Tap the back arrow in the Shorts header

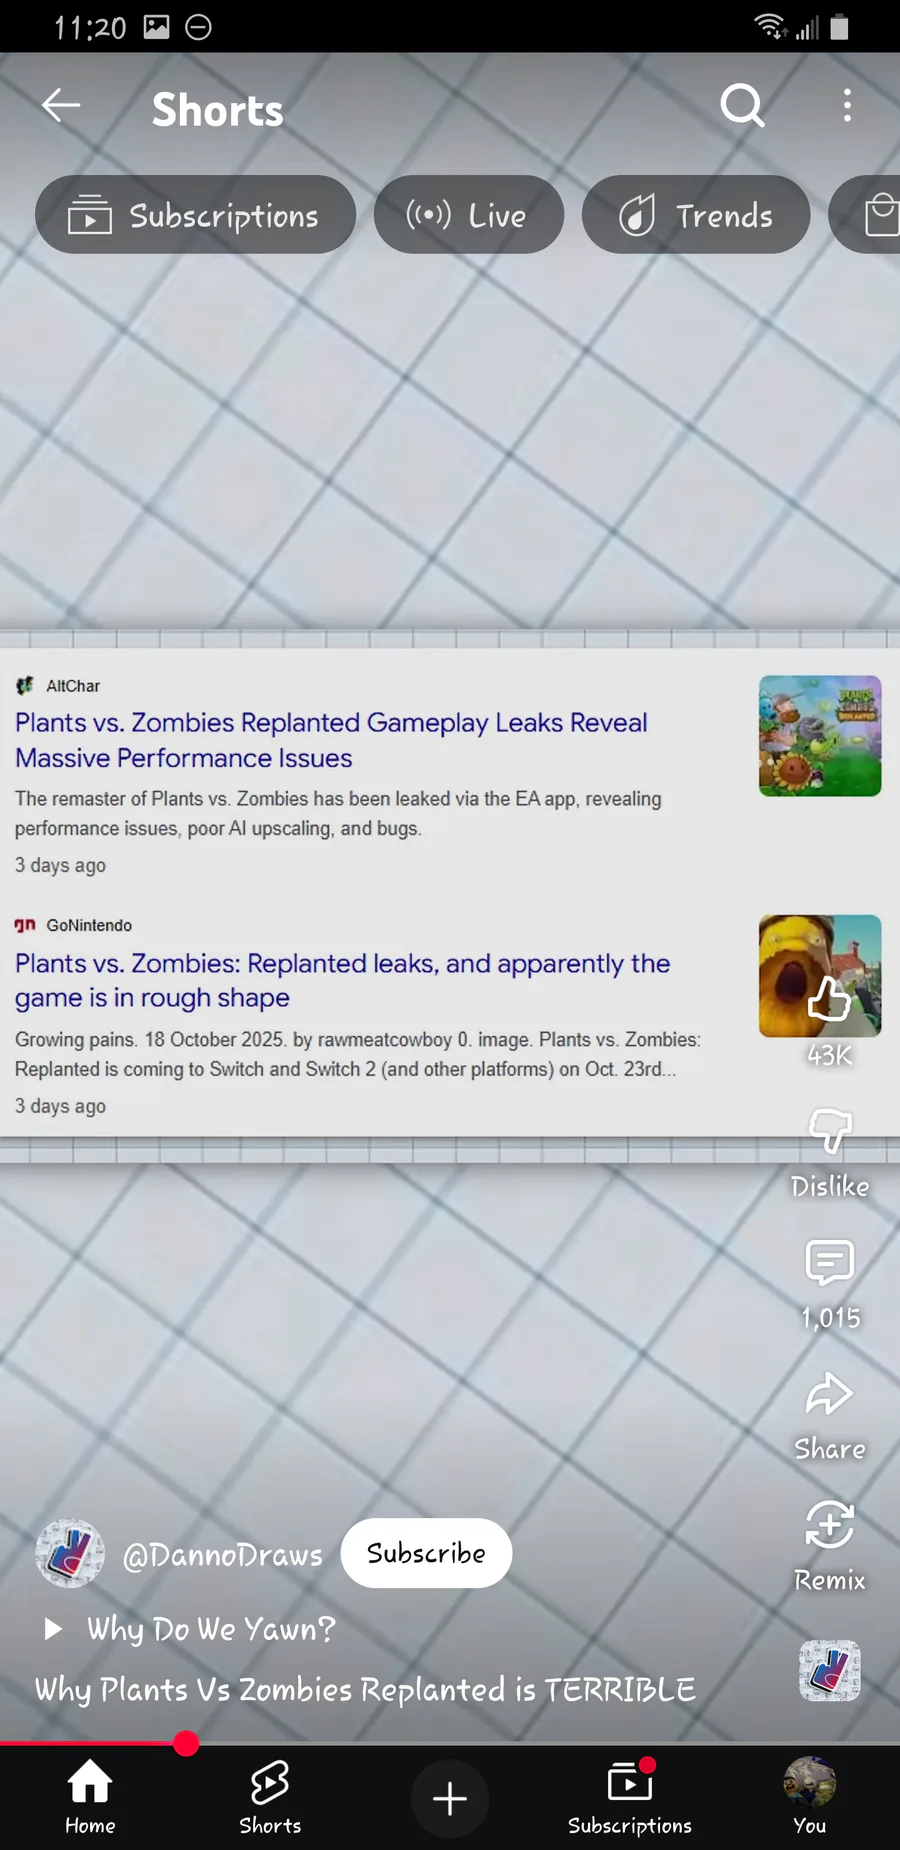point(61,105)
